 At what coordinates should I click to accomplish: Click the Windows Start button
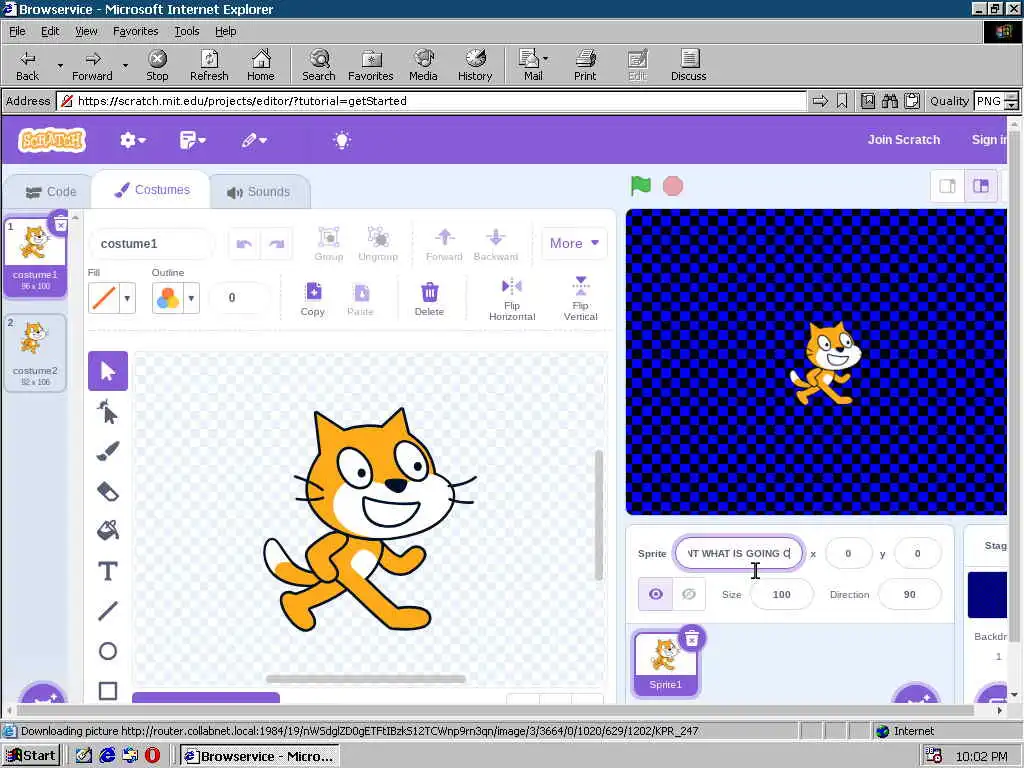pos(31,756)
